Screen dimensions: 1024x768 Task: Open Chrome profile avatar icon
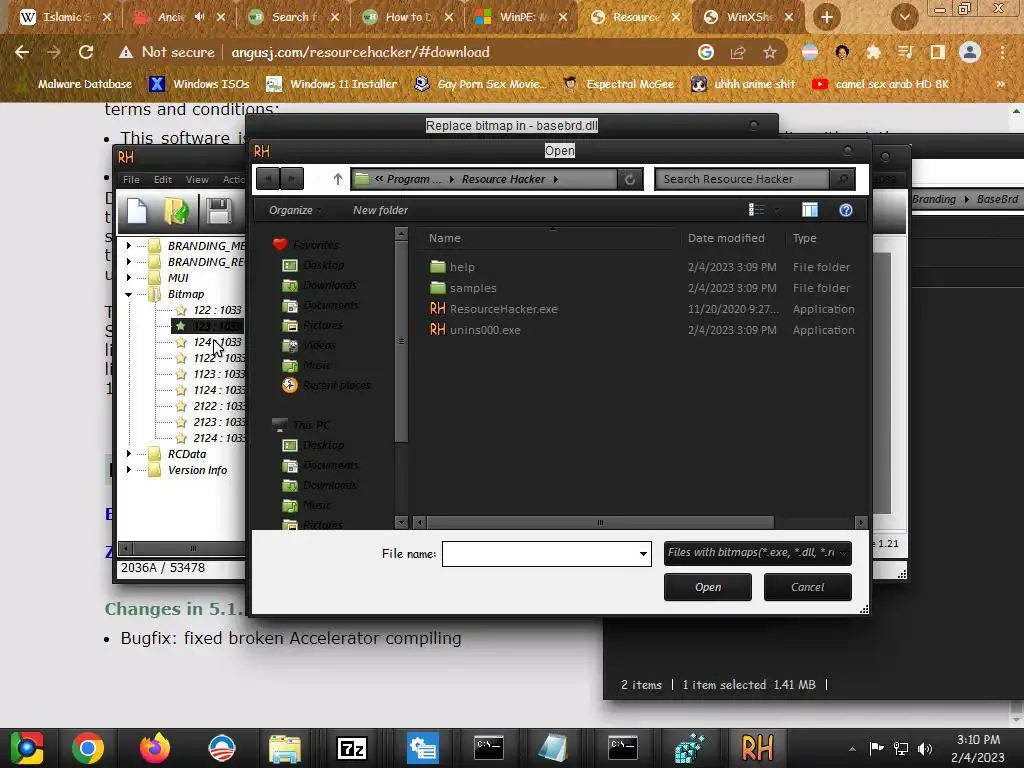point(970,52)
